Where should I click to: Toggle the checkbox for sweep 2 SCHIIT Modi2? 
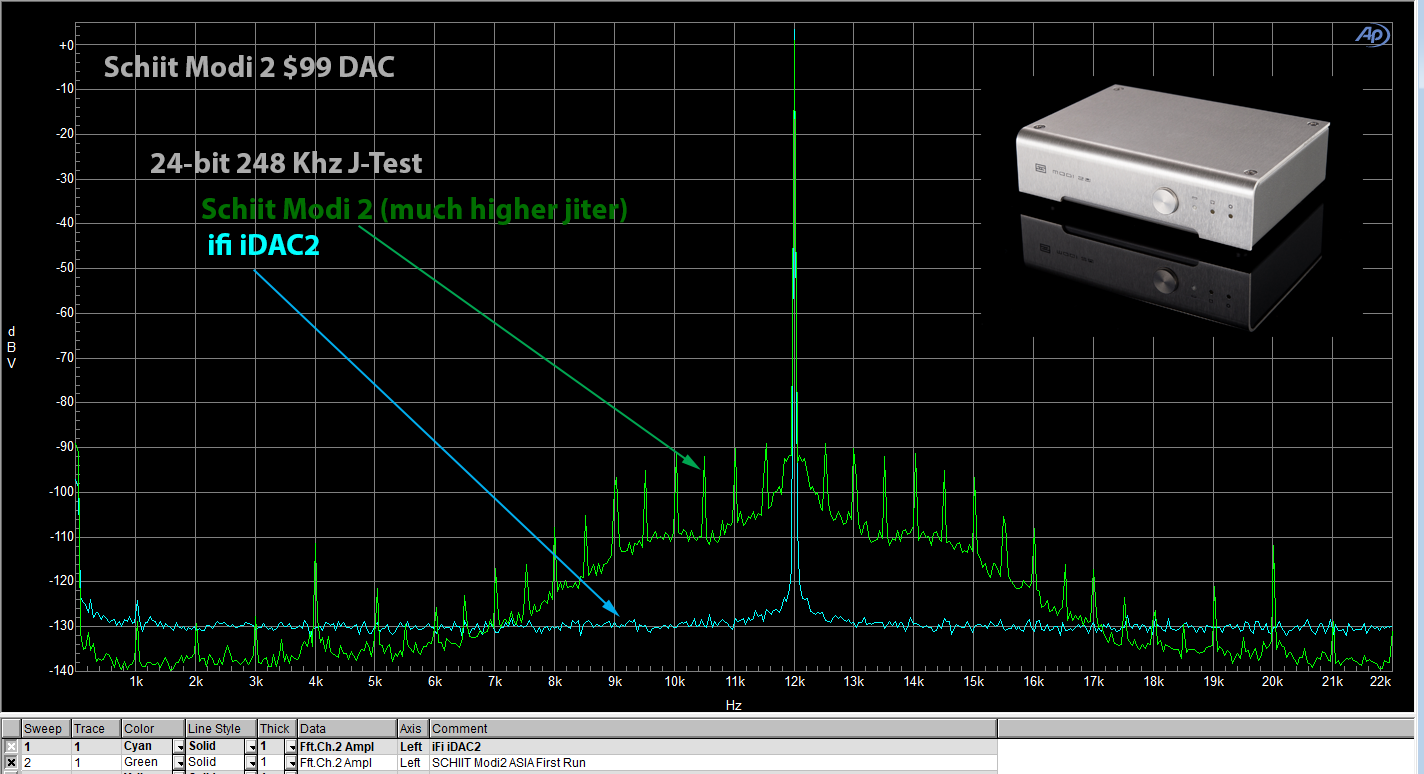(10, 762)
